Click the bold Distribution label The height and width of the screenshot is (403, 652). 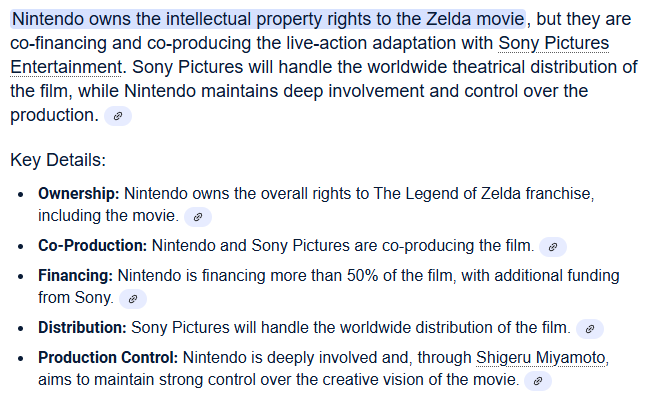(83, 327)
